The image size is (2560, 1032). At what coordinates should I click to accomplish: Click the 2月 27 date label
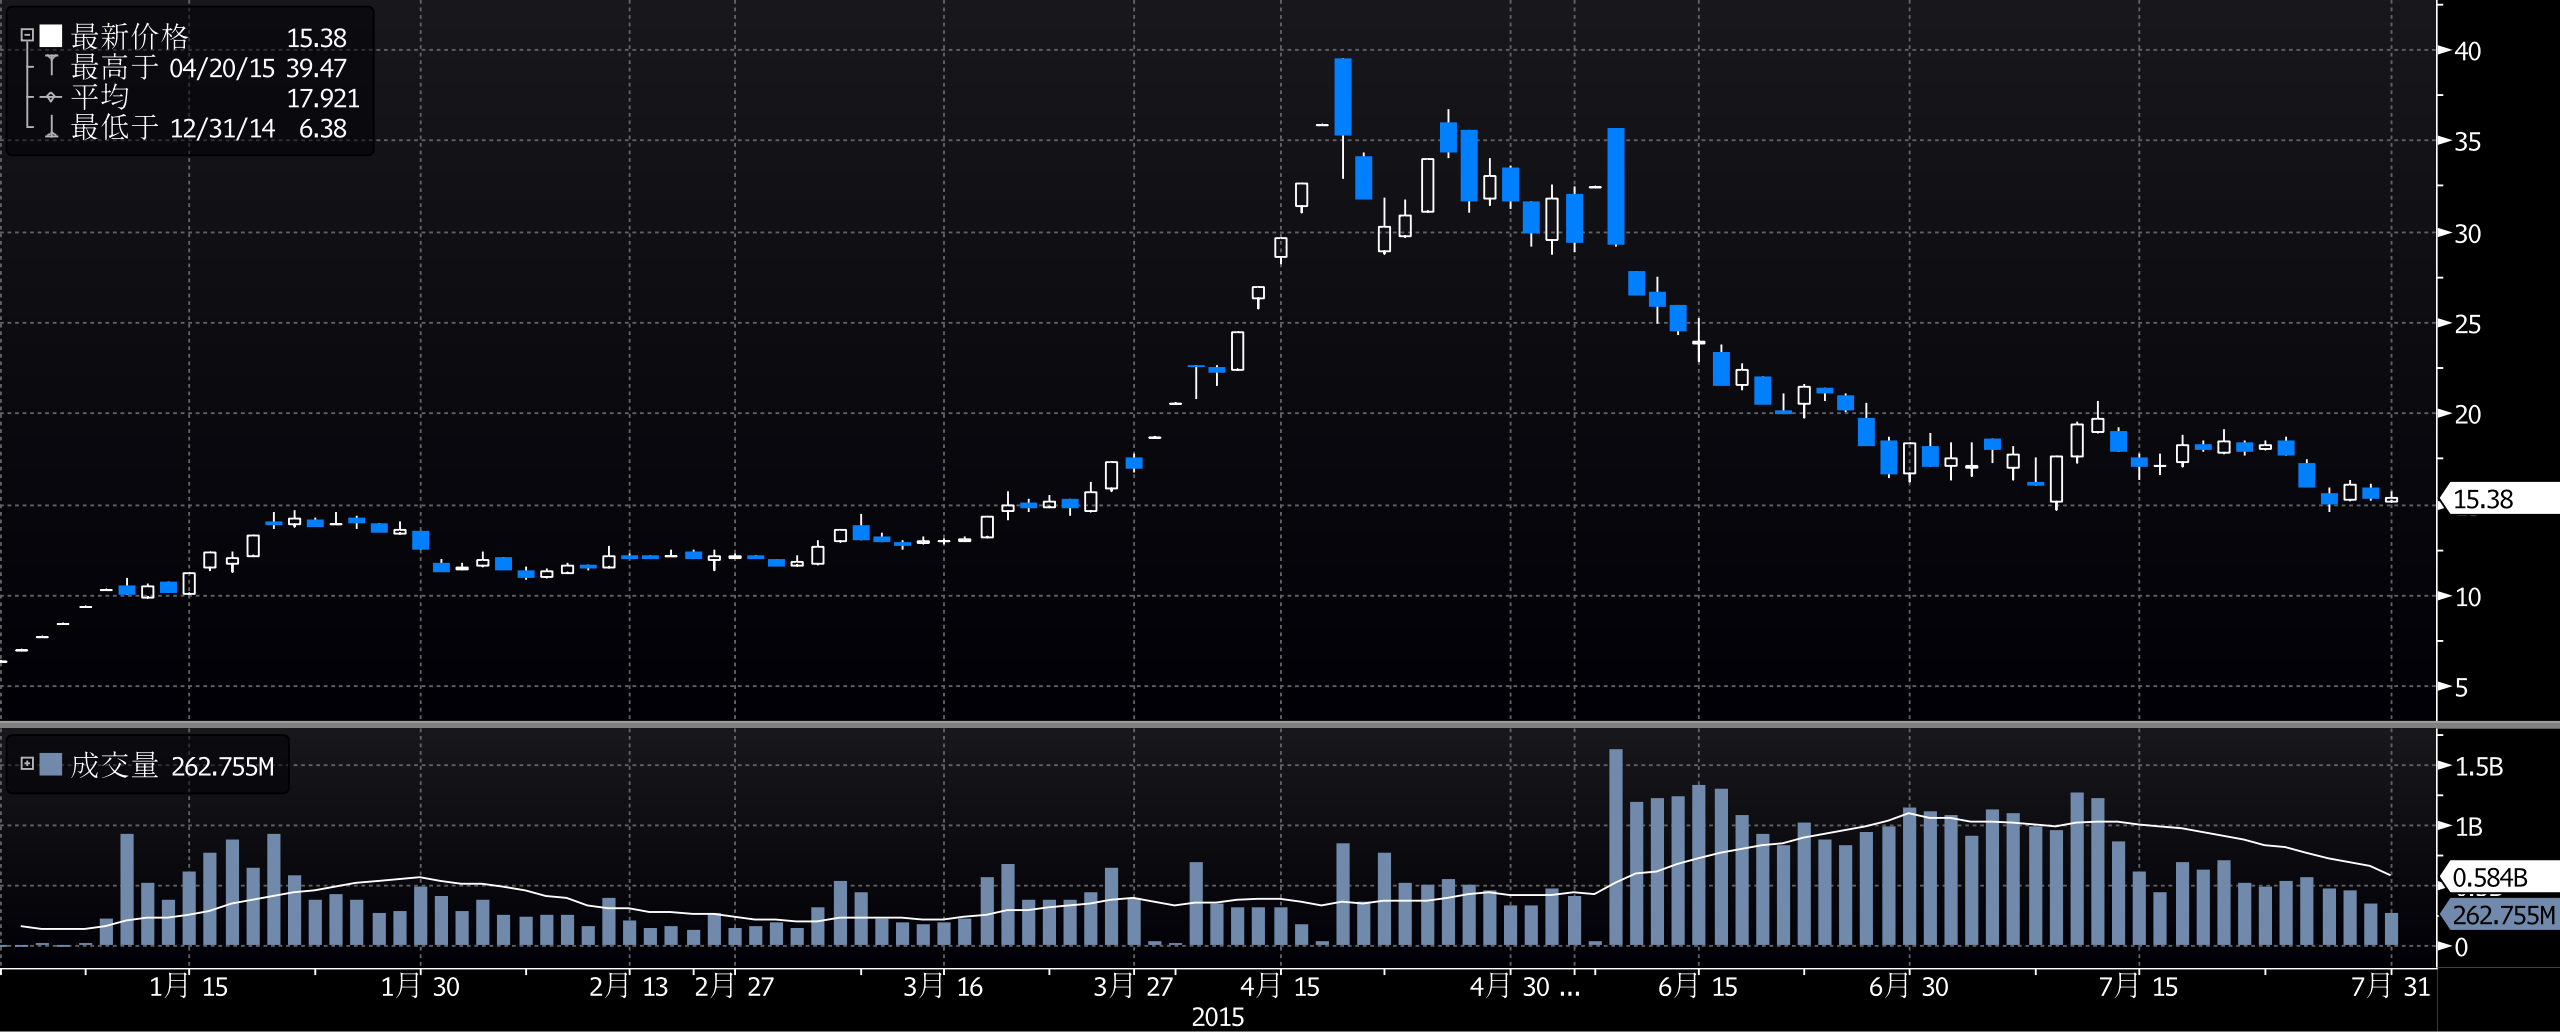pos(734,986)
